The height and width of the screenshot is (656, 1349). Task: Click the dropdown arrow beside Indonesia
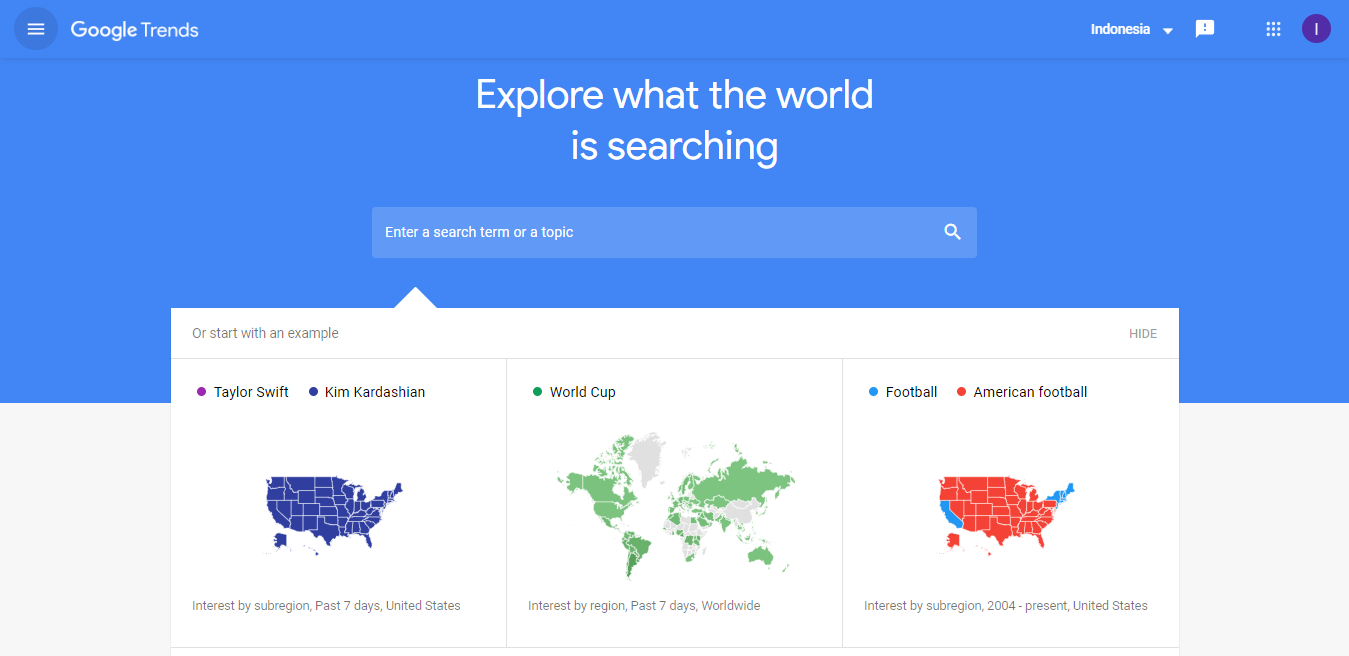coord(1167,31)
